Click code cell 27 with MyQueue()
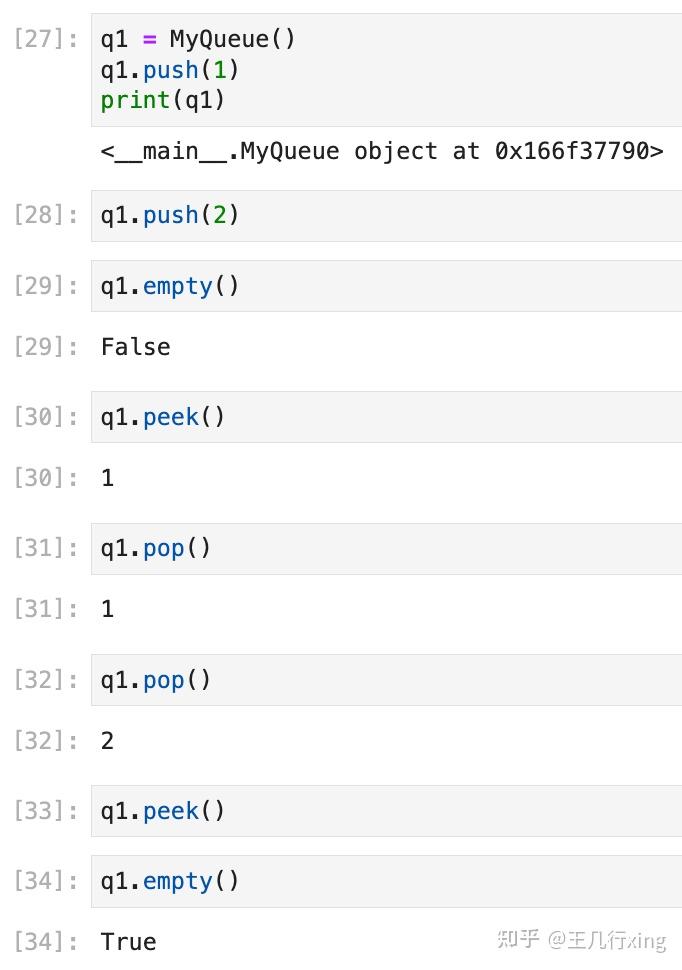The height and width of the screenshot is (970, 682). click(386, 70)
